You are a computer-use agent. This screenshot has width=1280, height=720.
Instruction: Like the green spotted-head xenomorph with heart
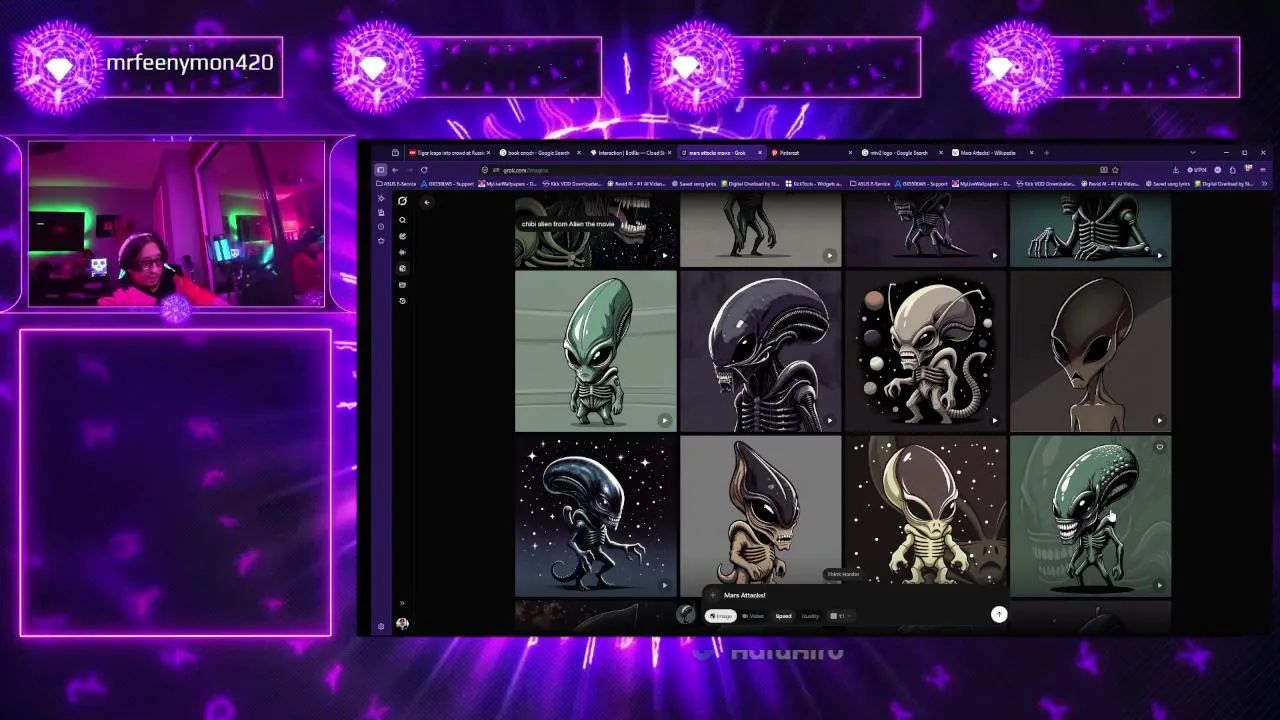click(1159, 447)
